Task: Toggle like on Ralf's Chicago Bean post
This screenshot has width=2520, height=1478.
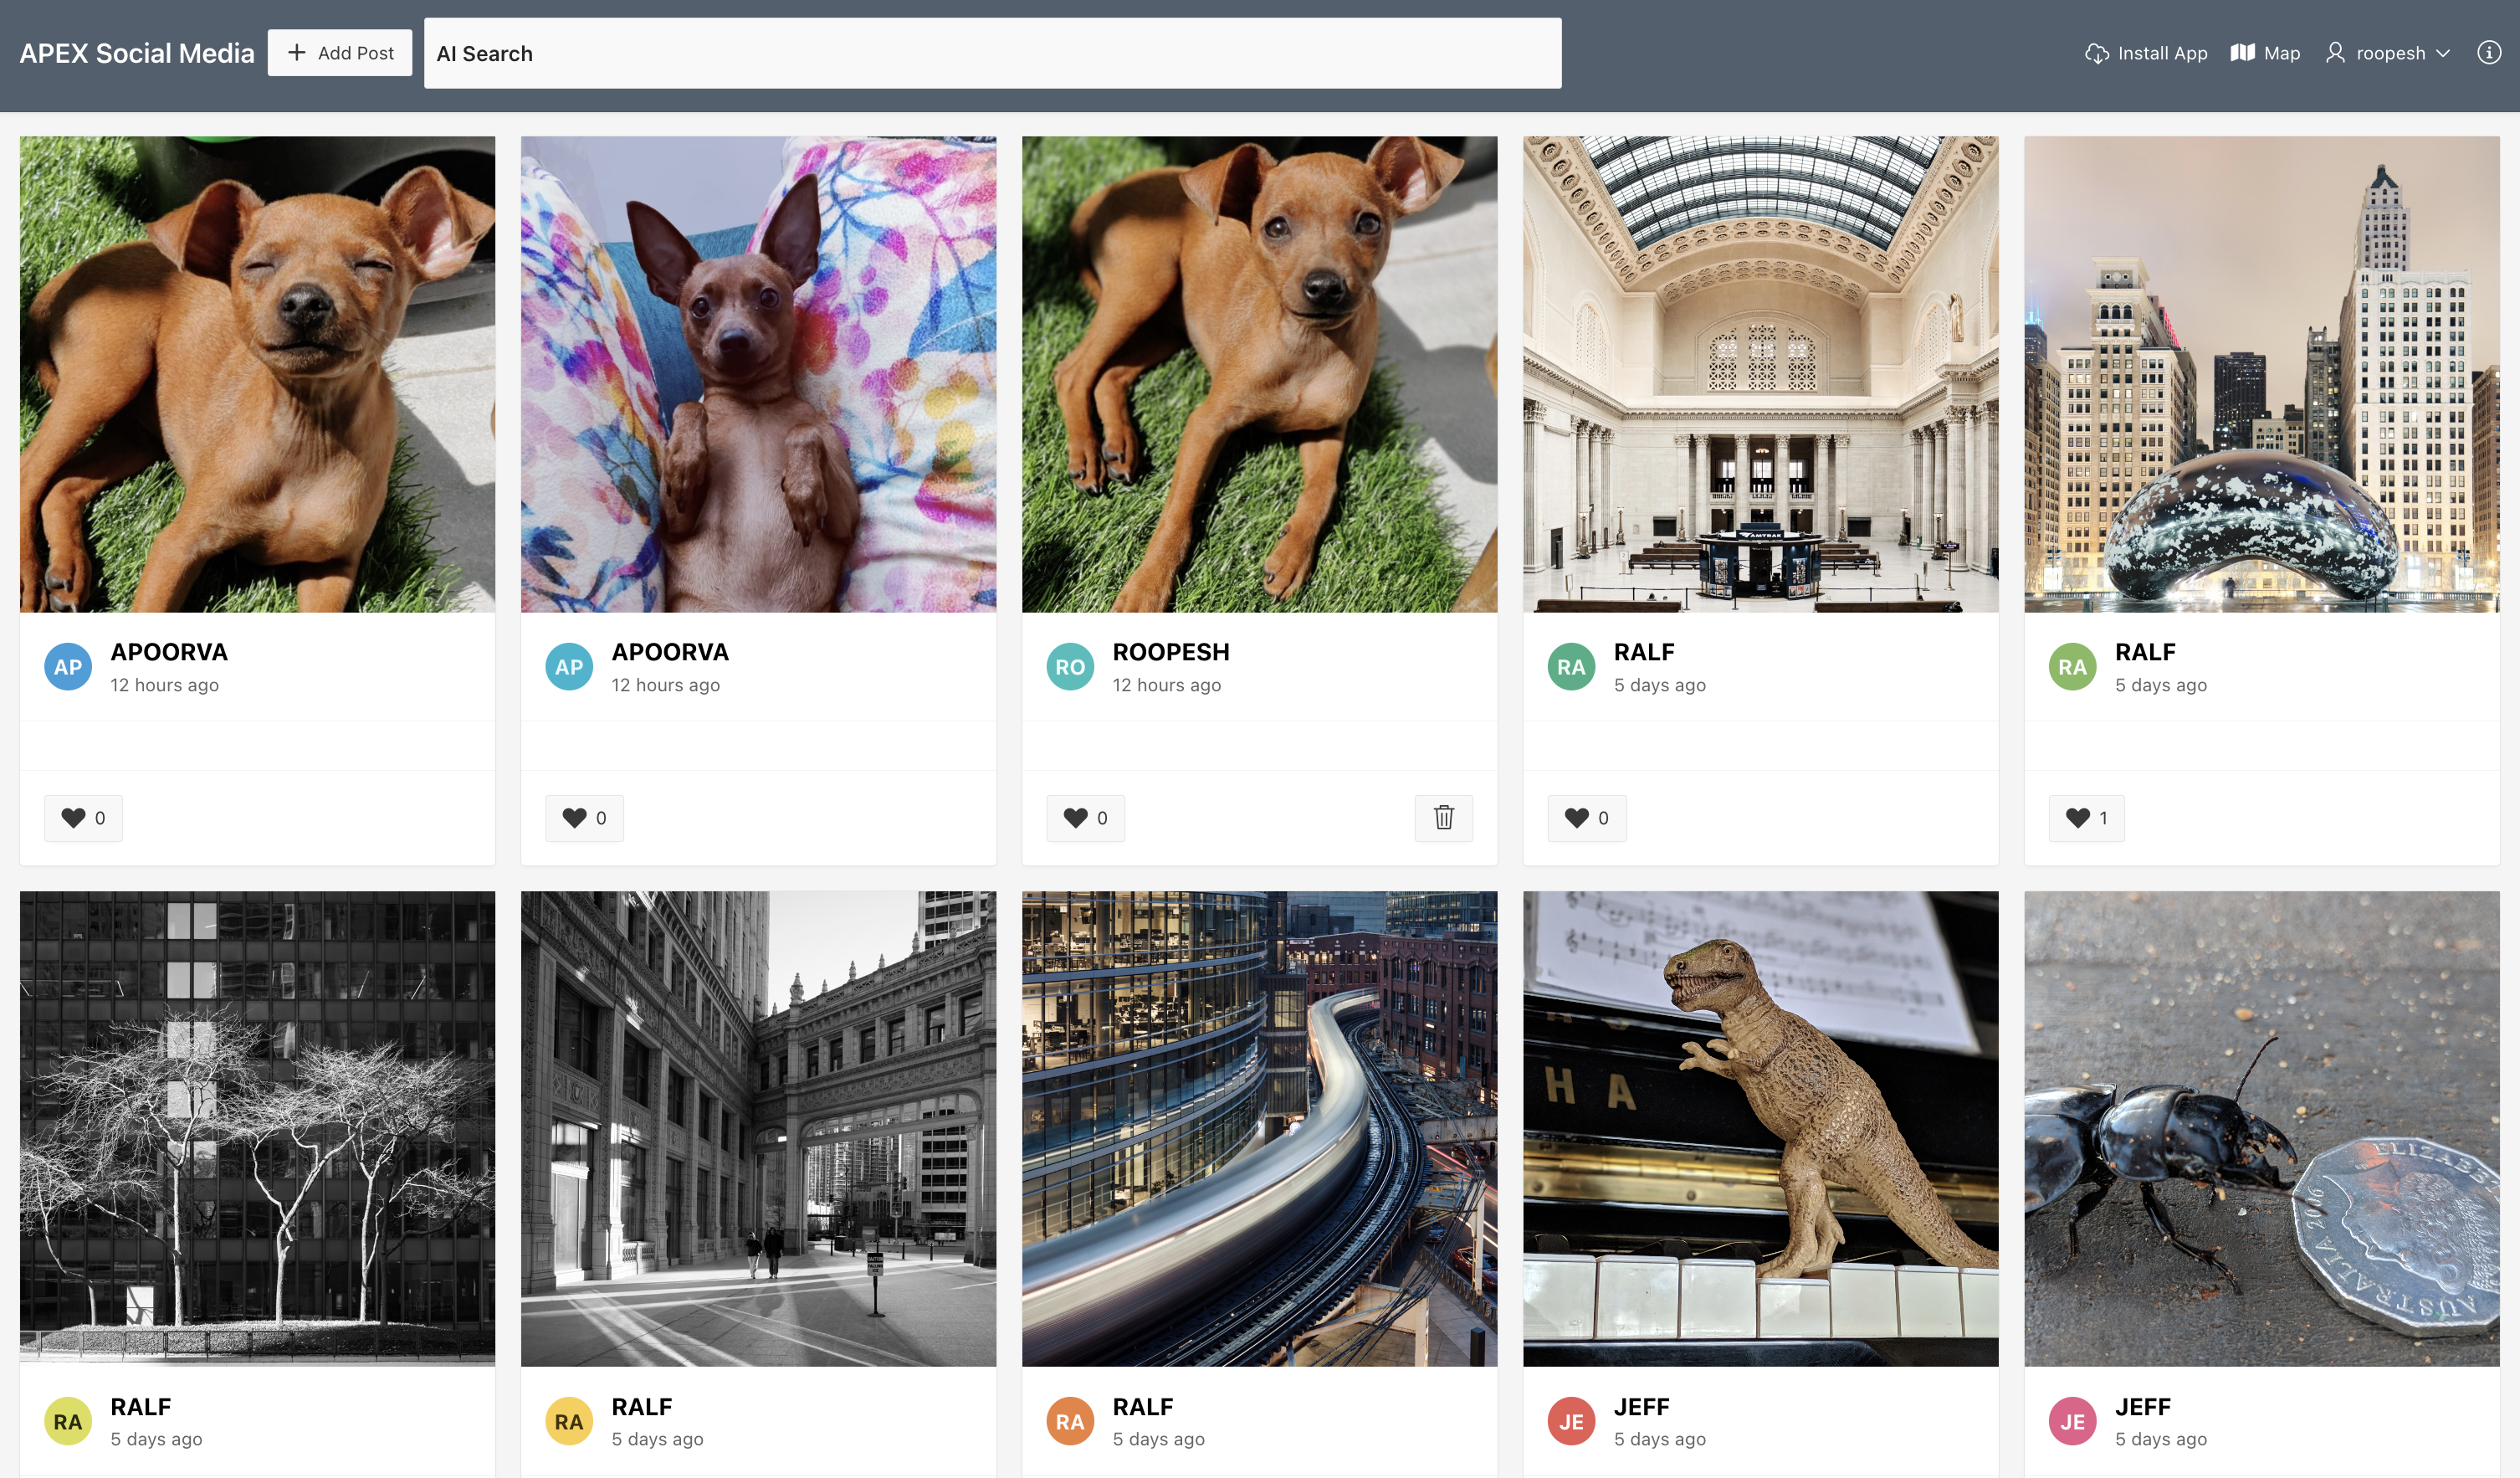Action: (2086, 818)
